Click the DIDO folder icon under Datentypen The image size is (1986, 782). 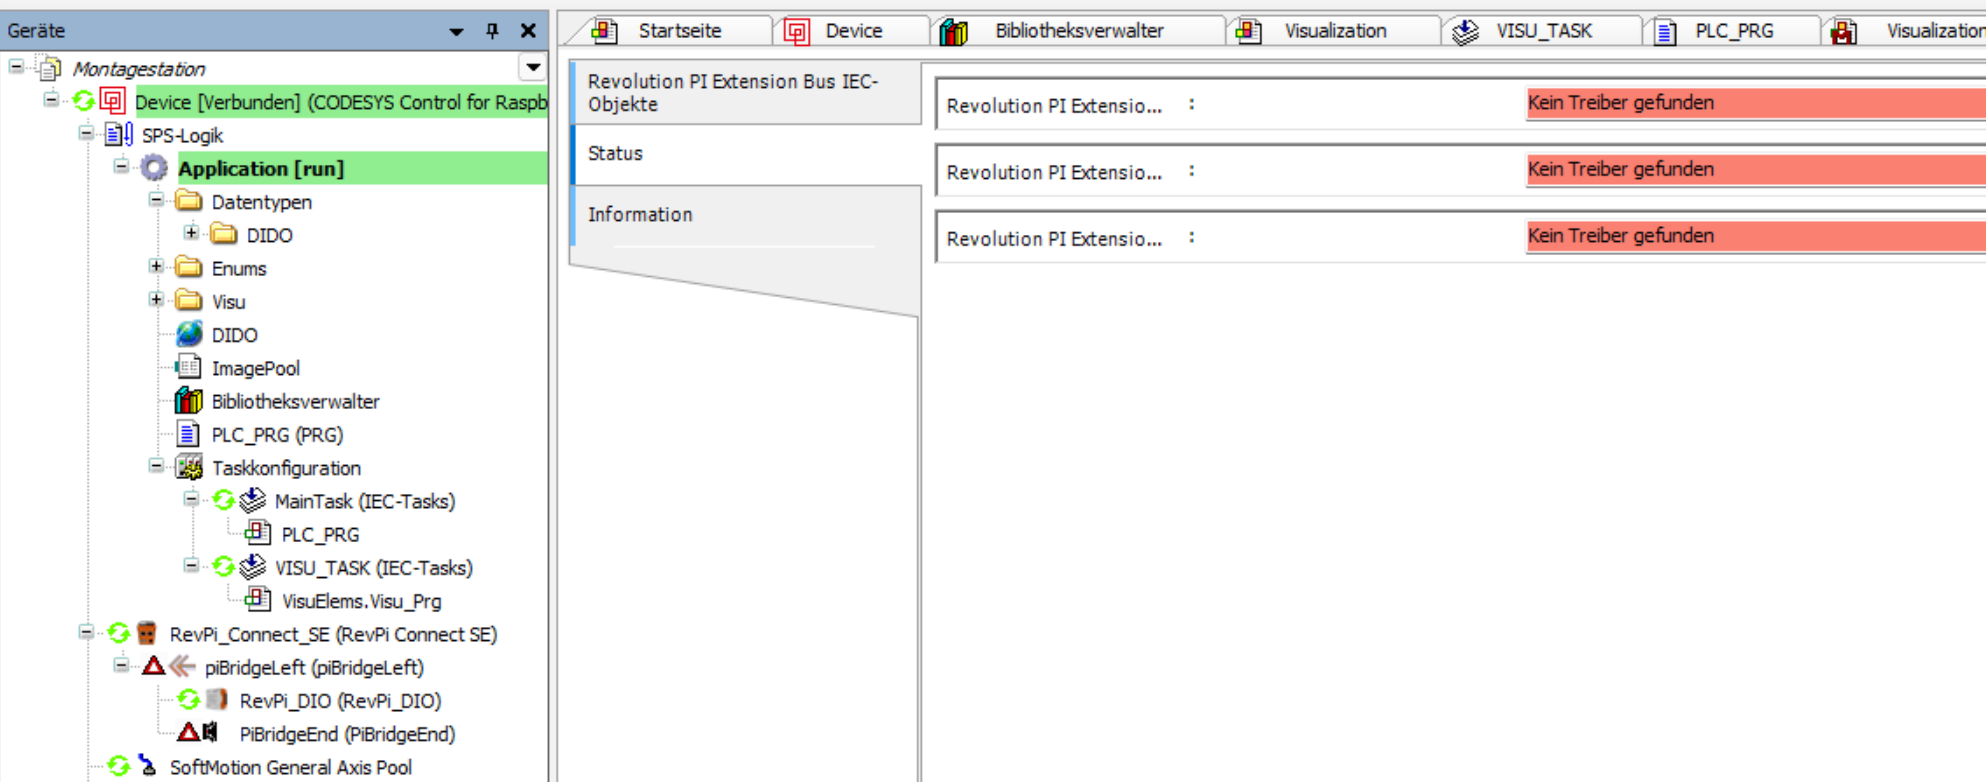click(x=223, y=234)
